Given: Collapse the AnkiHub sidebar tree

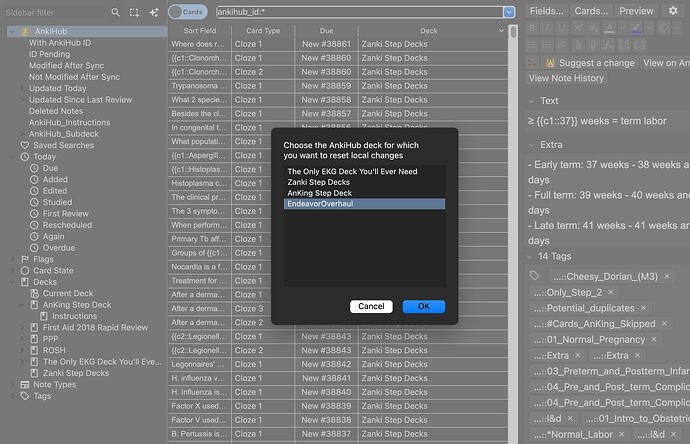Looking at the screenshot, I should 13,31.
